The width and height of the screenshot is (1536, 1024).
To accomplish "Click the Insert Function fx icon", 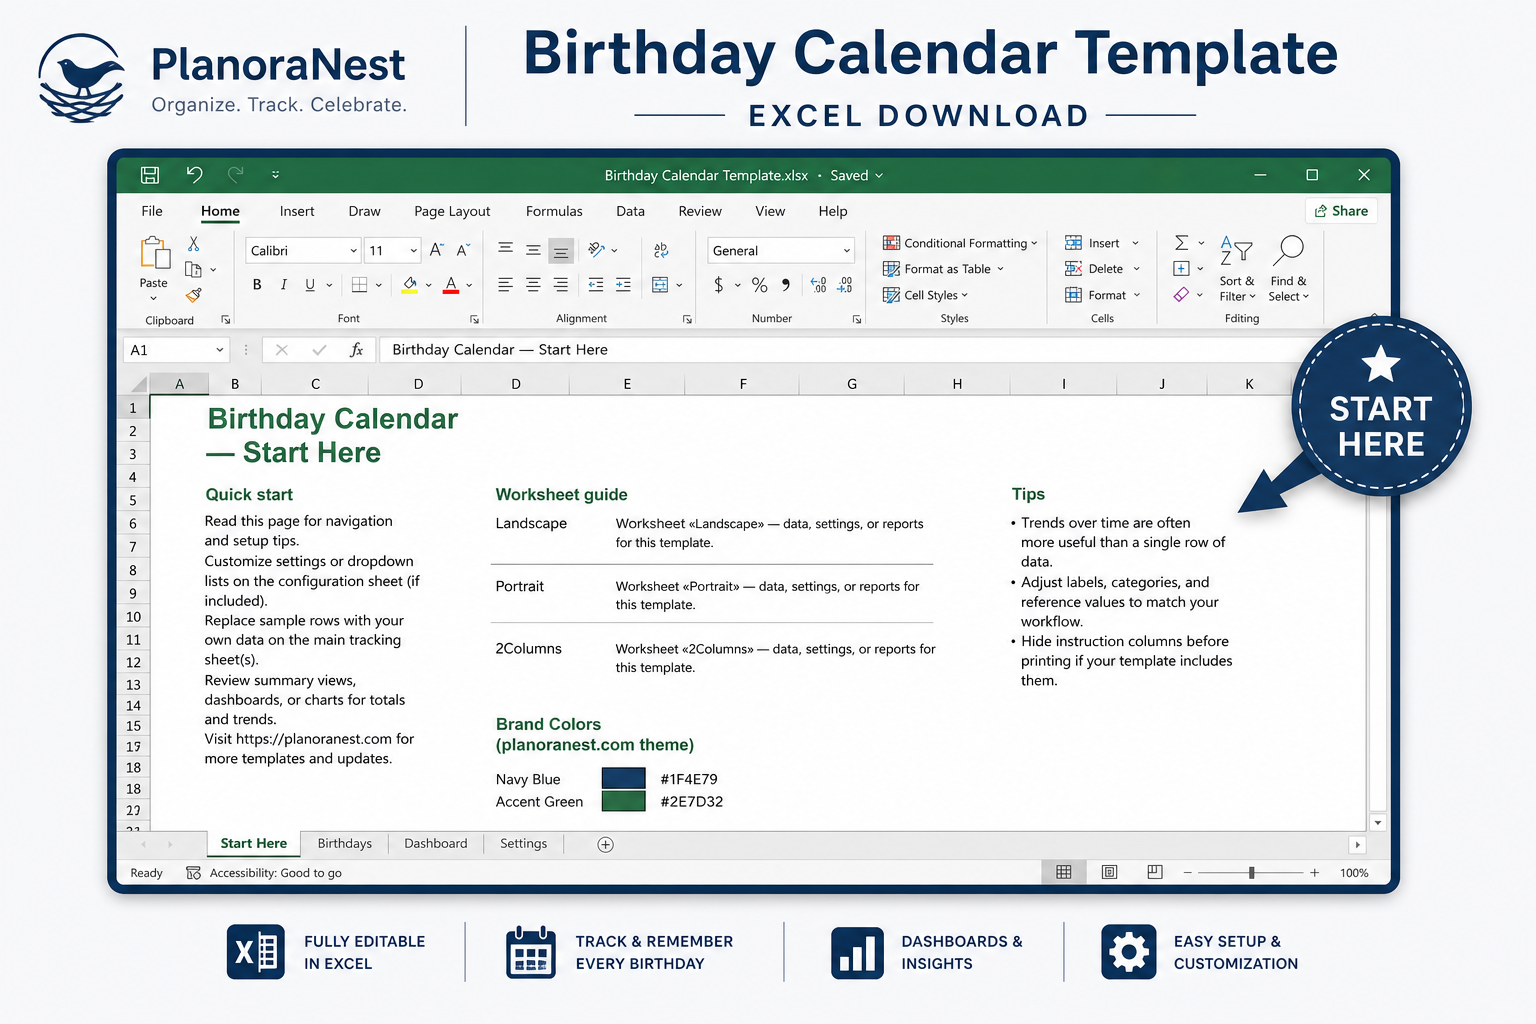I will (x=356, y=350).
